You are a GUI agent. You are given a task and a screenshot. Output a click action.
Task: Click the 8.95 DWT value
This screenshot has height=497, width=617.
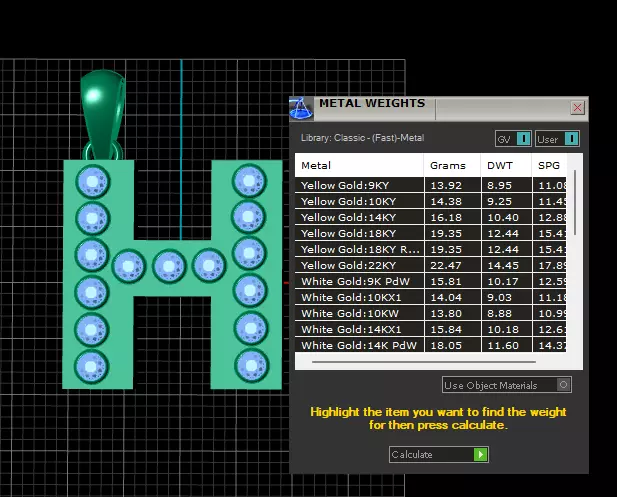coord(499,185)
